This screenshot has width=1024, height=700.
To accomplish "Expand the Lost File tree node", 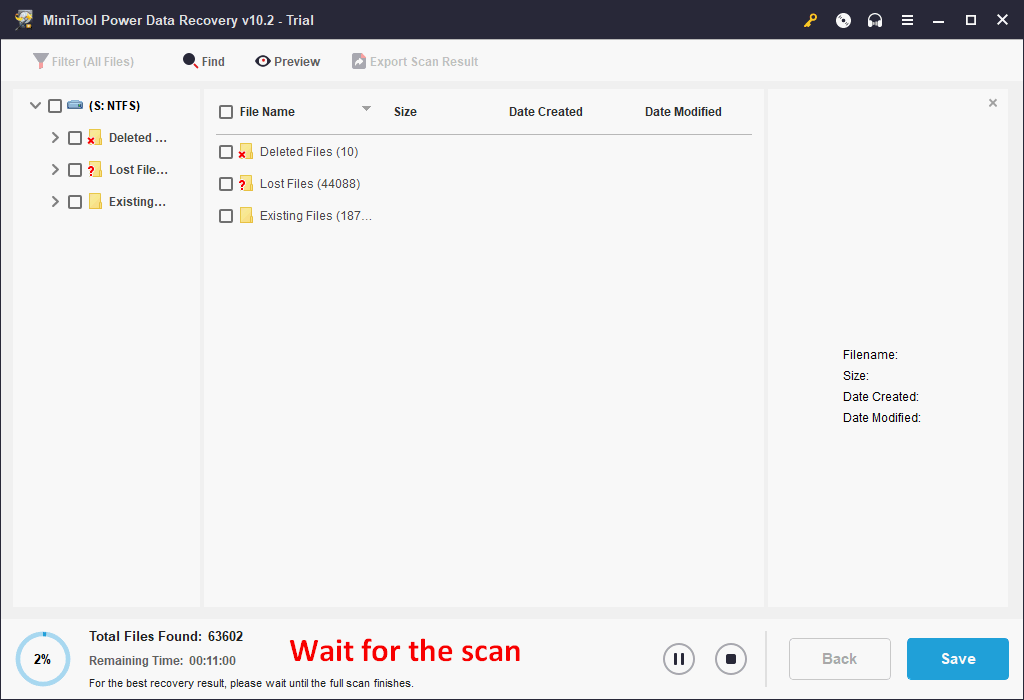I will click(56, 169).
